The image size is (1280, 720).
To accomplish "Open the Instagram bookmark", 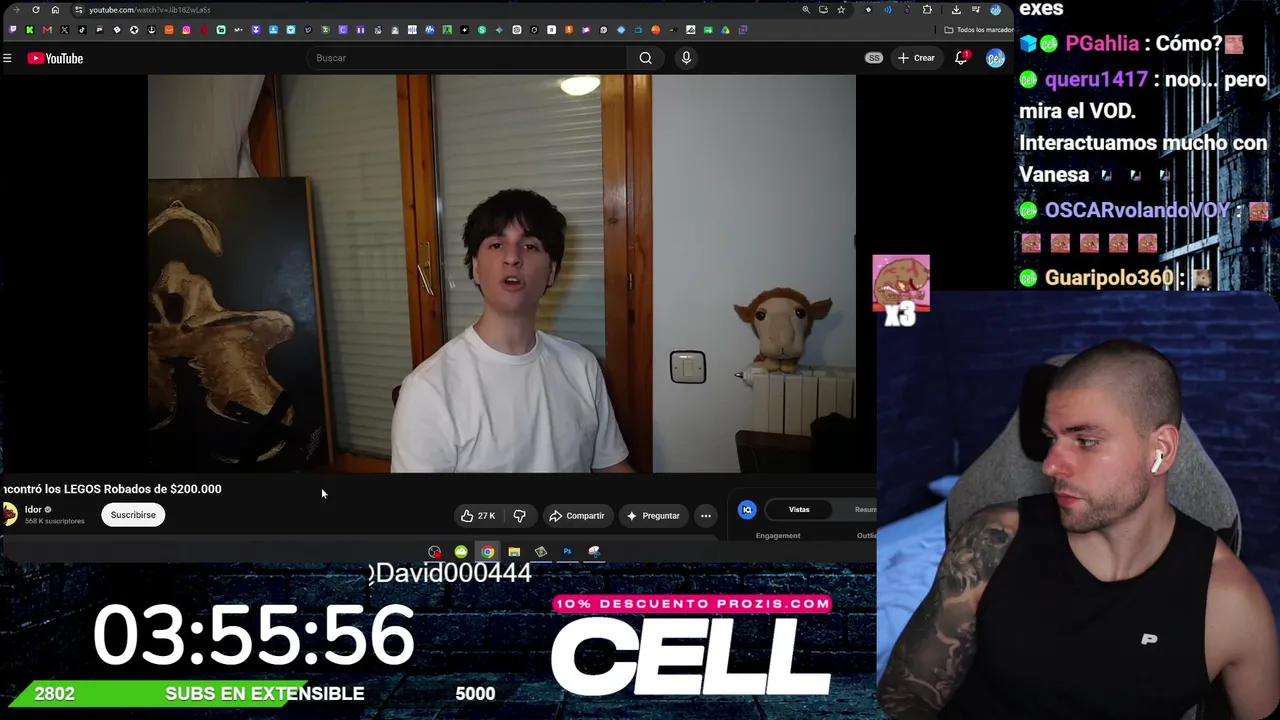I will [x=186, y=30].
